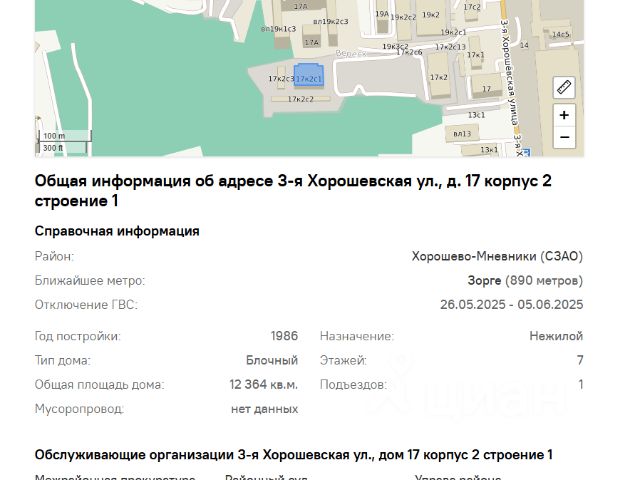Screen dimensions: 640x480
Task: Click building 17к2 on the map
Action: pyautogui.click(x=438, y=77)
